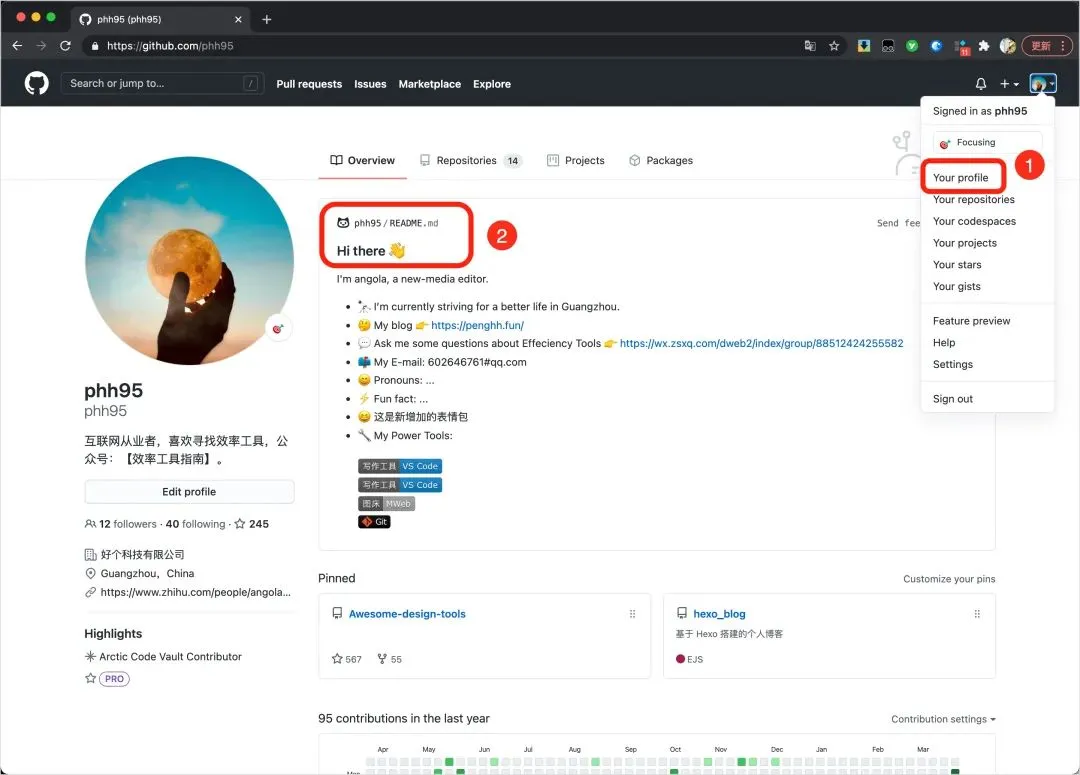
Task: Expand the plus create-new menu
Action: click(1009, 83)
